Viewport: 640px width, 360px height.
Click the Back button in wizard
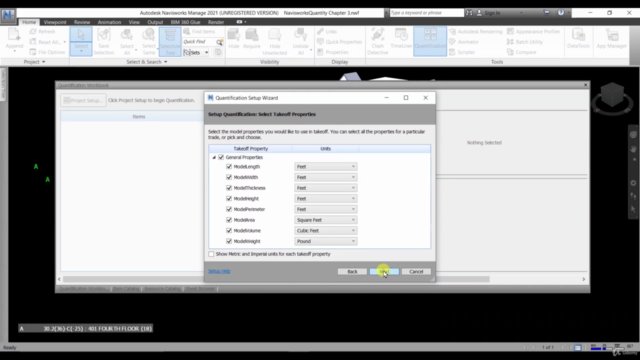(x=352, y=271)
